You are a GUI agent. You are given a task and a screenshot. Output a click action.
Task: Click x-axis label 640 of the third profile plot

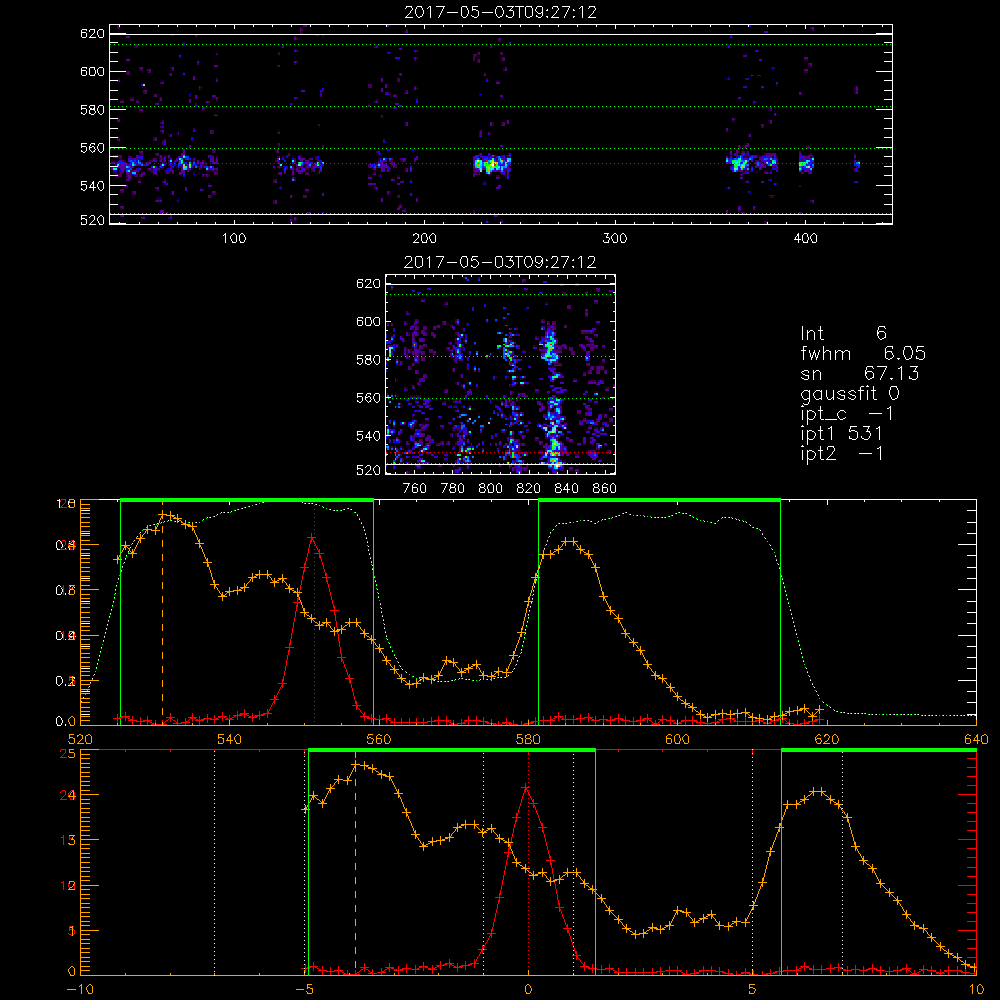point(976,739)
